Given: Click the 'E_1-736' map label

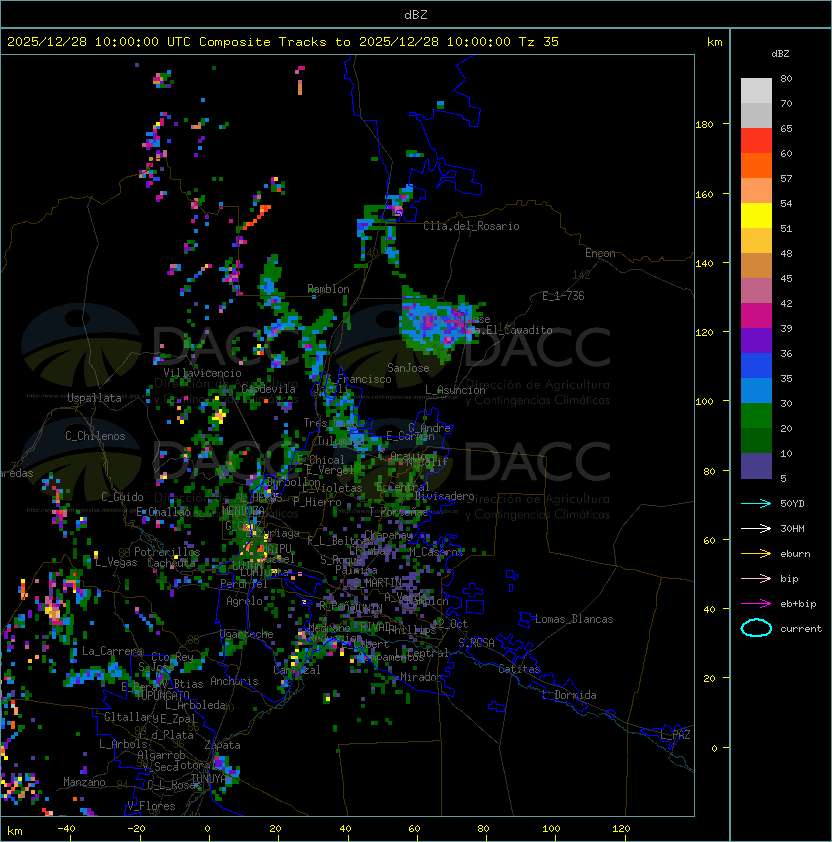Looking at the screenshot, I should pyautogui.click(x=563, y=296).
